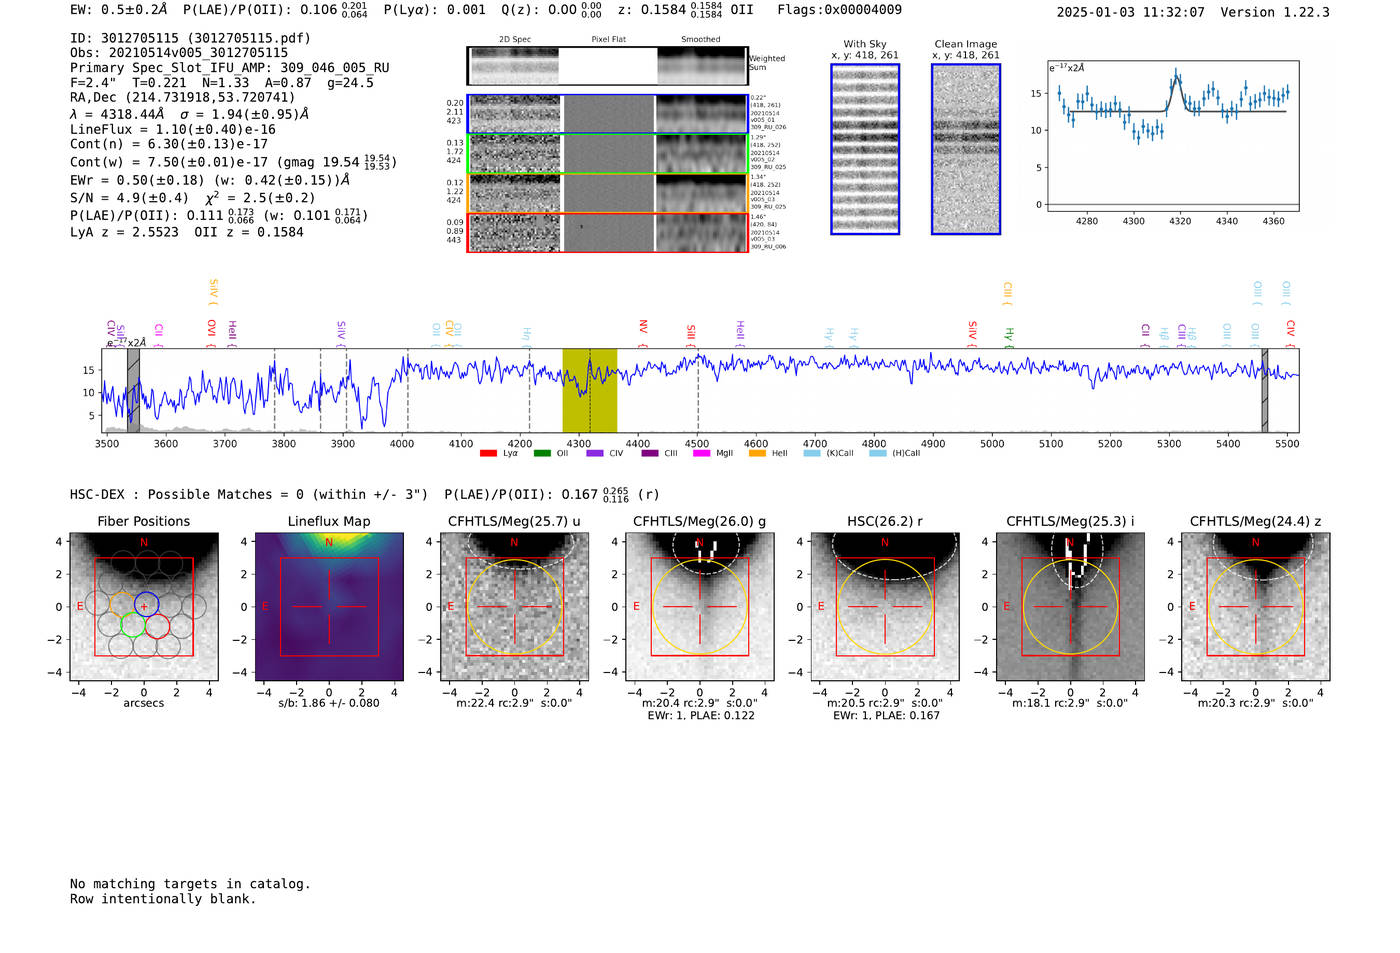The image size is (1400, 953).
Task: Click the yellow highlighted band in the spectrum
Action: point(590,390)
